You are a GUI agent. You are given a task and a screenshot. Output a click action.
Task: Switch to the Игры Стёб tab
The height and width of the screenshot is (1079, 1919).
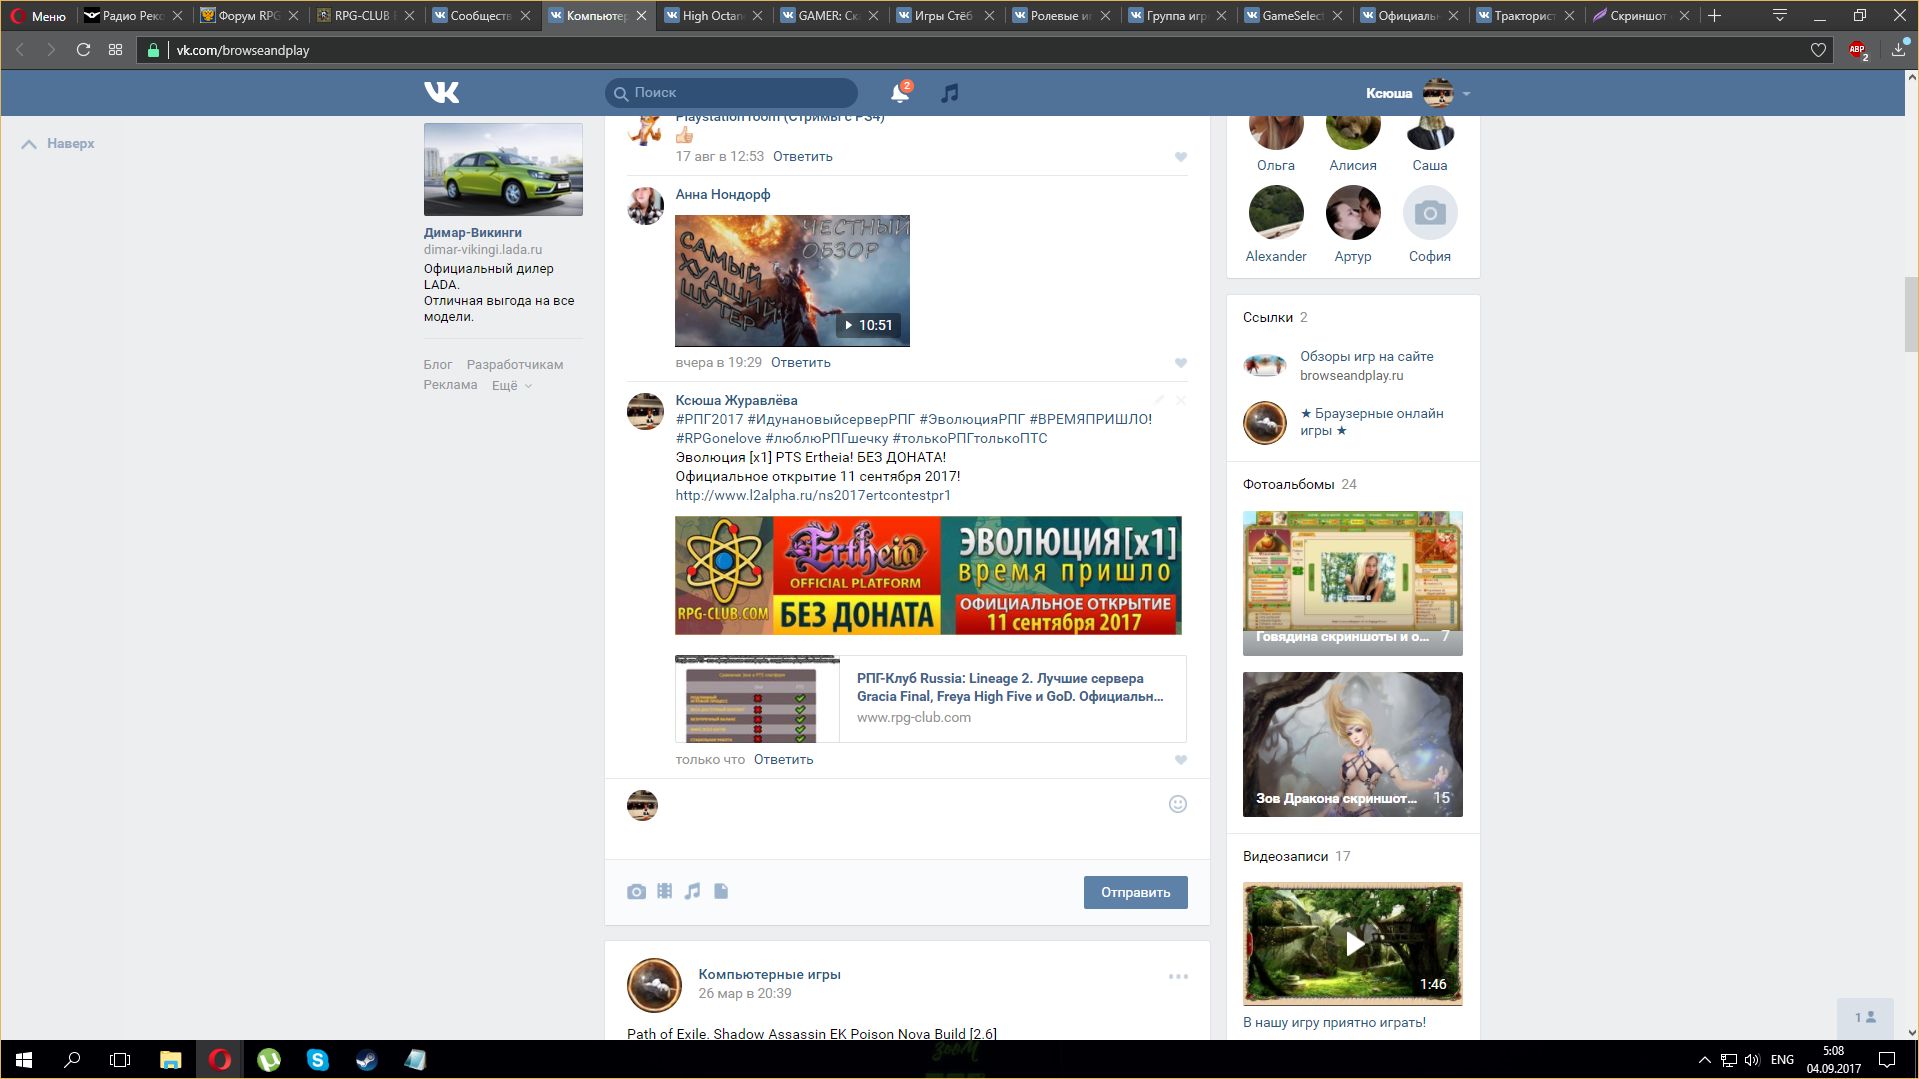click(946, 15)
